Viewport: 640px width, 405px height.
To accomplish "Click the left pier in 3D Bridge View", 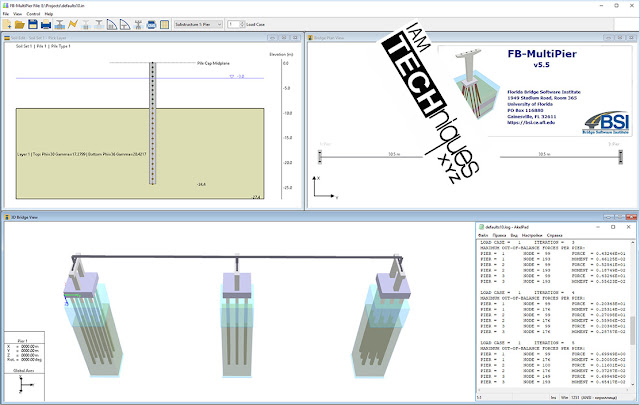I will click(x=92, y=316).
